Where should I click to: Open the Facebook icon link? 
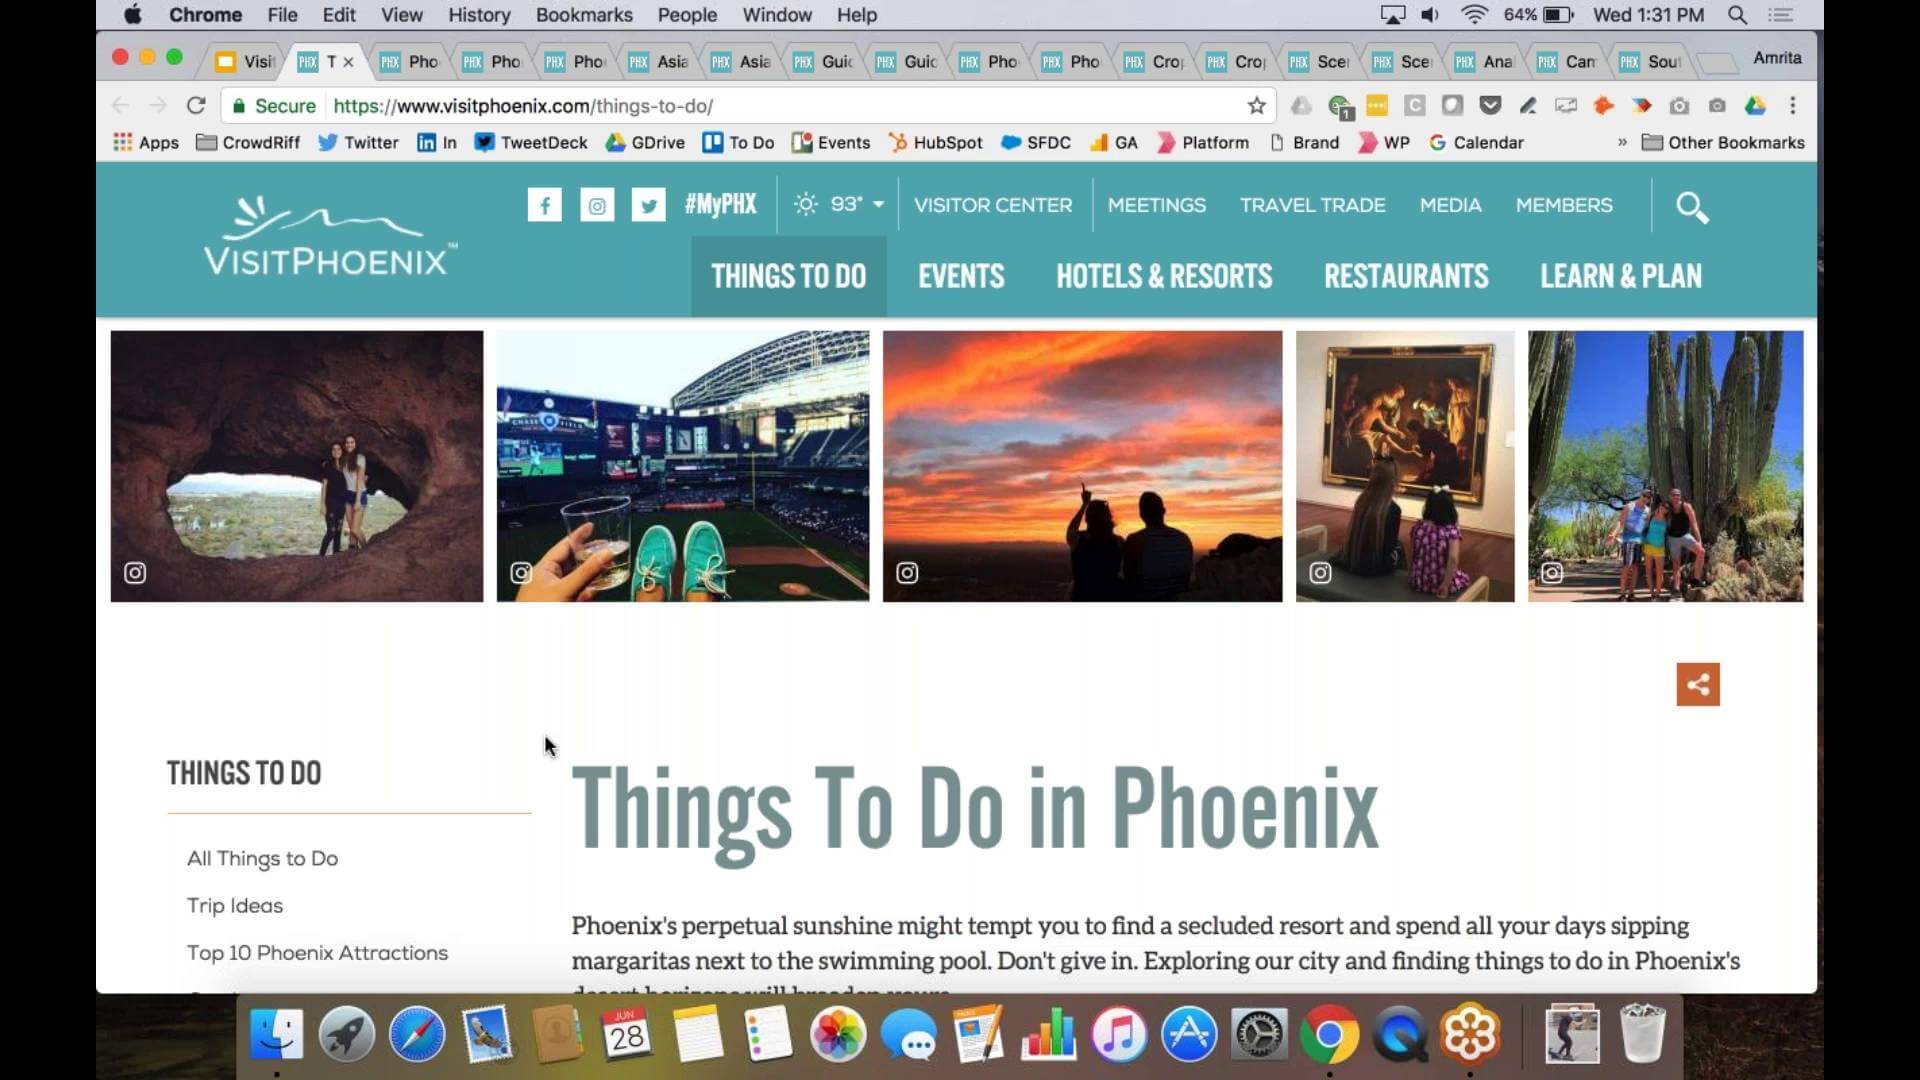coord(545,204)
